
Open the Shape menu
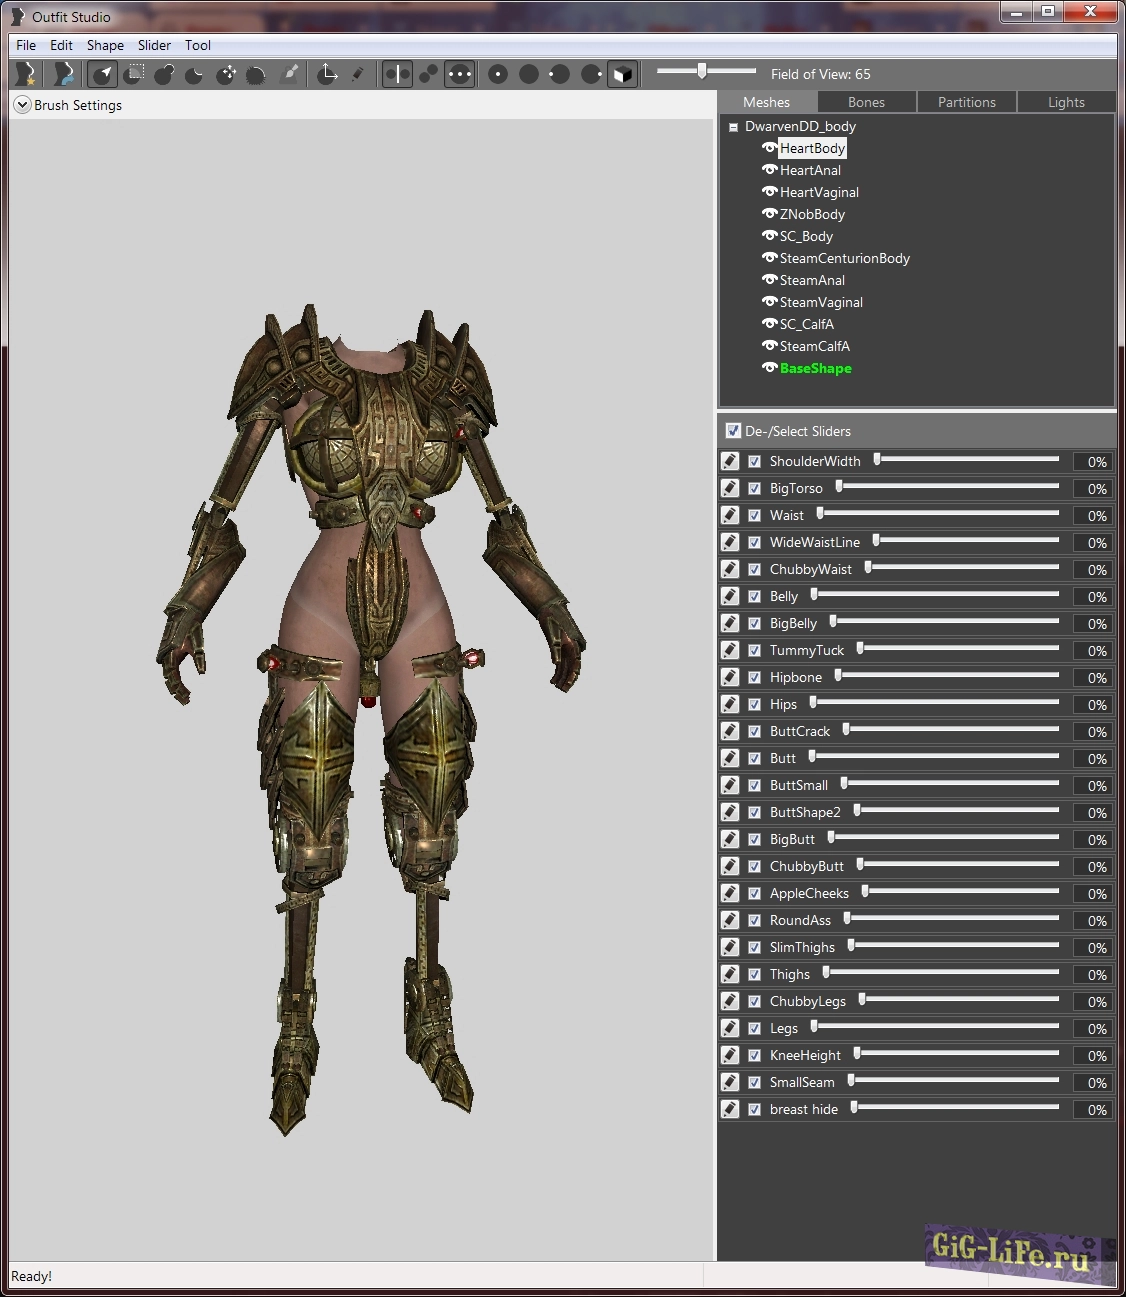click(x=105, y=45)
